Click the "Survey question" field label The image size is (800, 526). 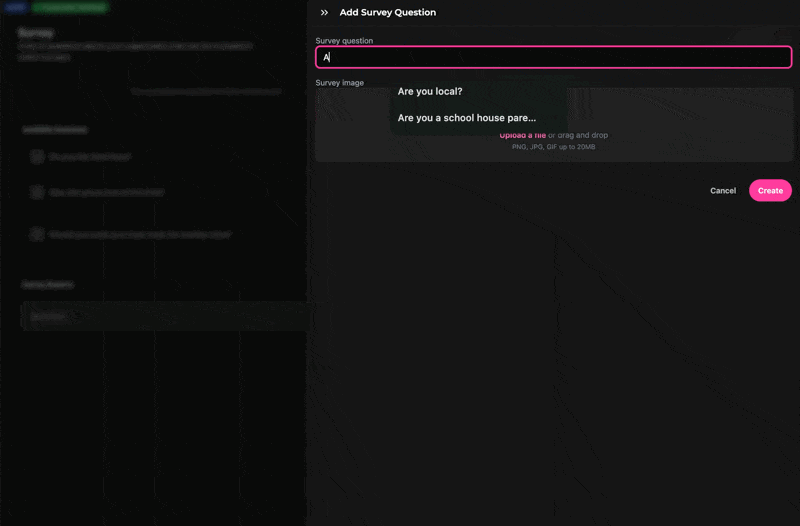(344, 41)
